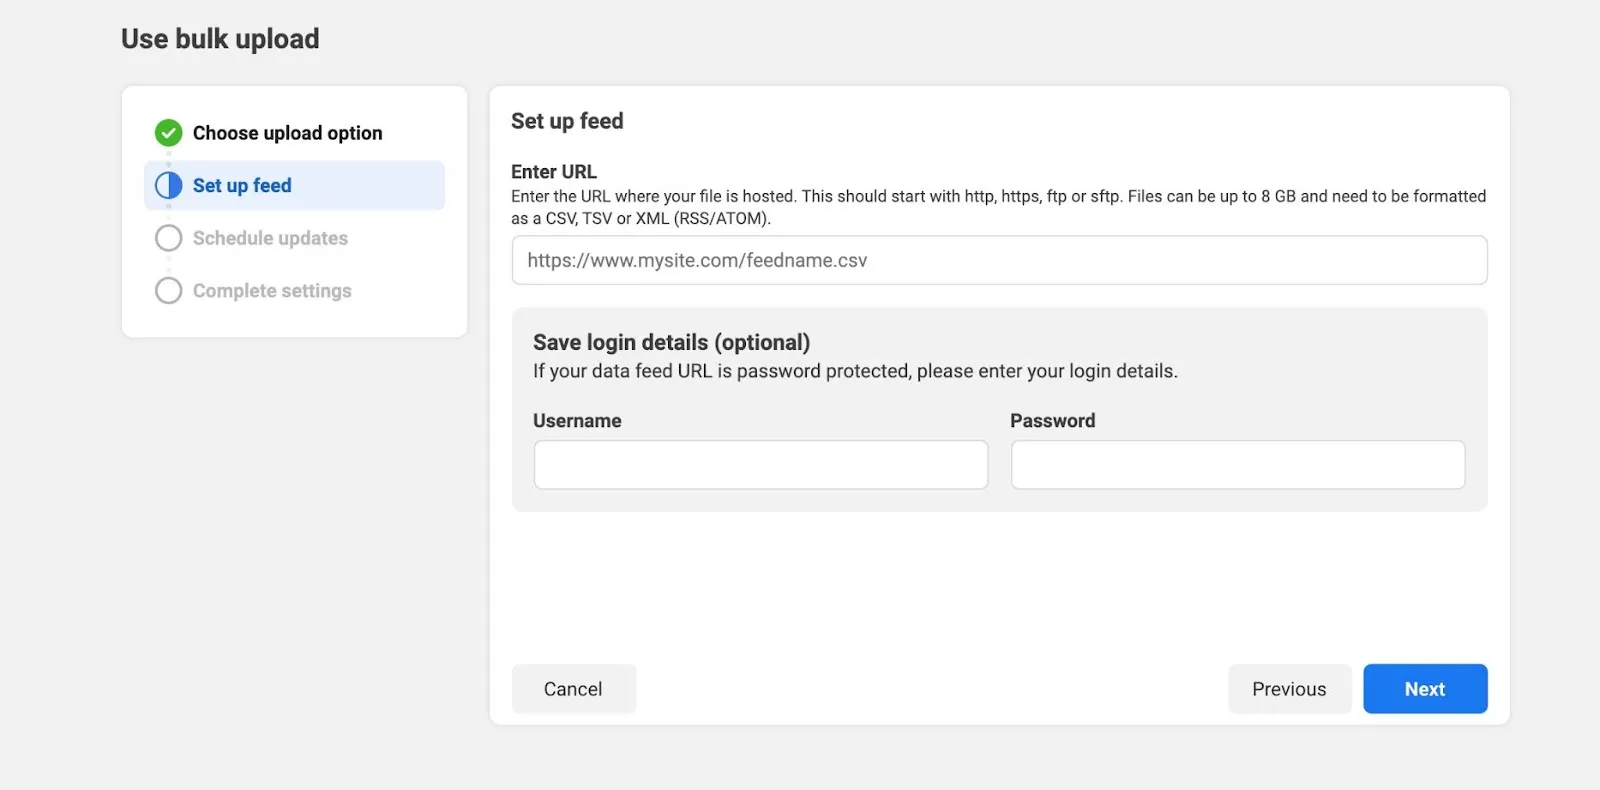Image resolution: width=1600 pixels, height=790 pixels.
Task: Click the Cancel button
Action: point(573,689)
